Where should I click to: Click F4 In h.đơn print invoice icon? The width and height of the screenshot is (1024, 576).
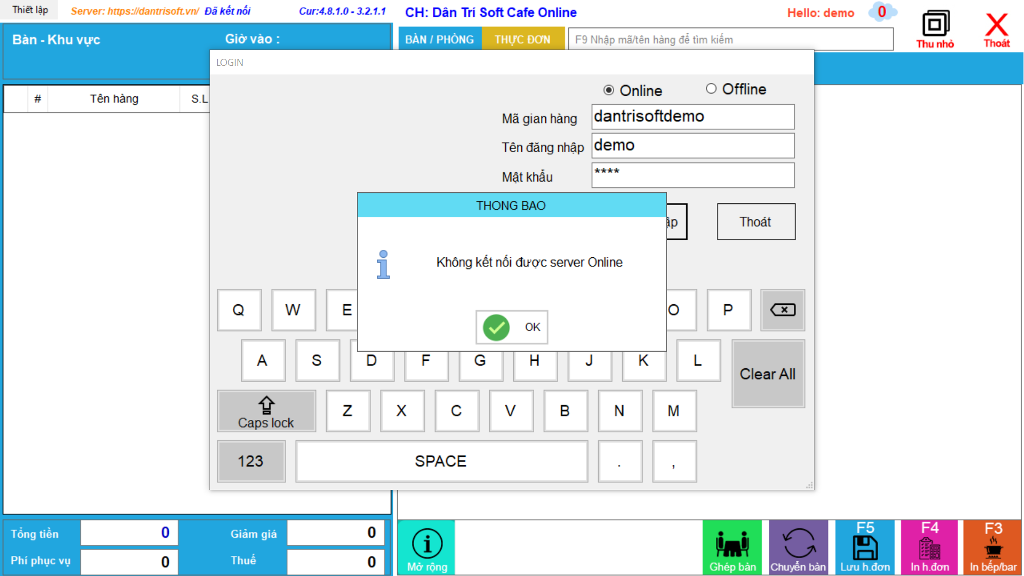[x=929, y=547]
